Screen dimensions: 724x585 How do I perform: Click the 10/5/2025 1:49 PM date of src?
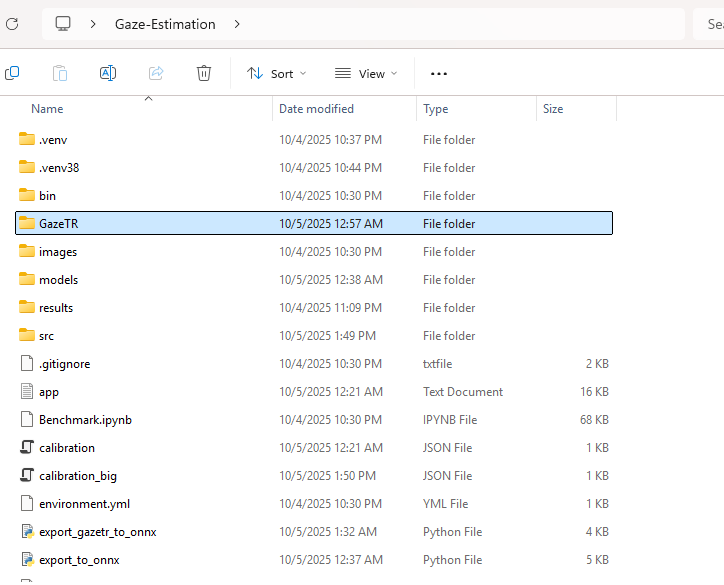327,336
